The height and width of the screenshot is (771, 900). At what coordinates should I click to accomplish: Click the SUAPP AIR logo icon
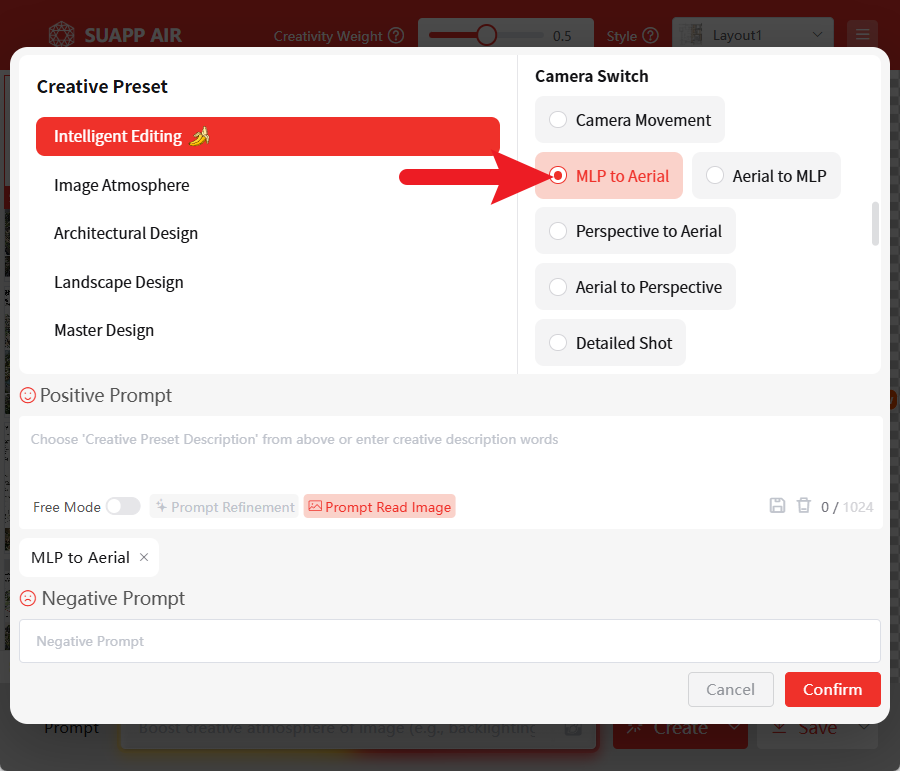click(x=62, y=35)
